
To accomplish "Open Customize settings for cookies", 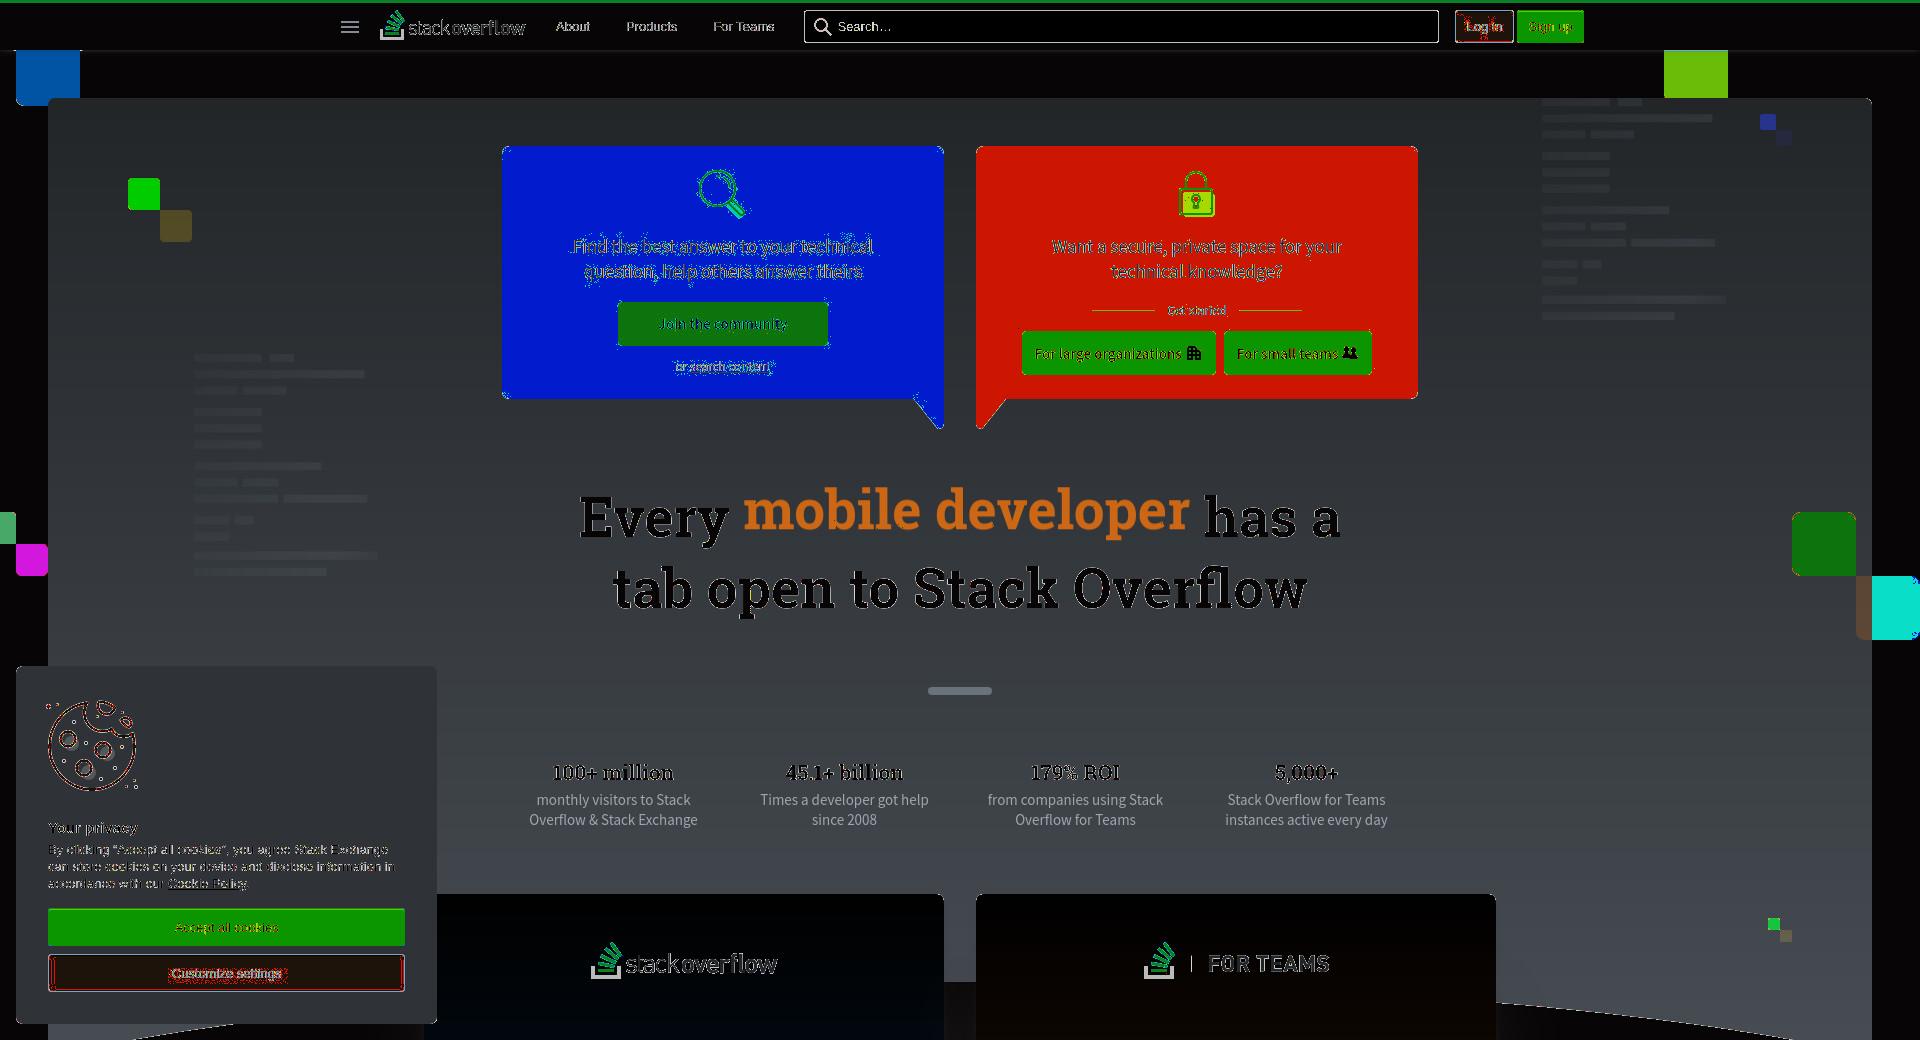I will [226, 973].
